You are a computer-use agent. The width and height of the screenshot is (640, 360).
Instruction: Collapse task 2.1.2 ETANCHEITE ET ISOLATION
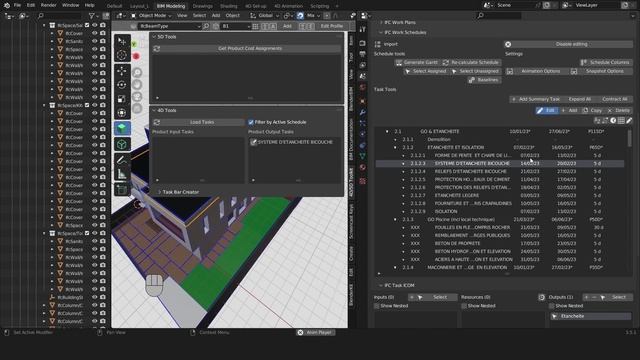(x=395, y=147)
